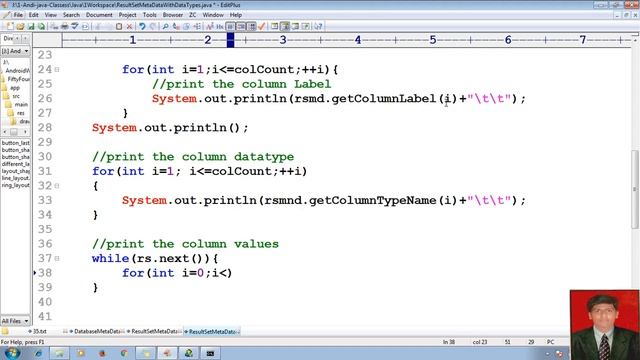Open Google Chrome from the taskbar
Screen dimensions: 640x360
point(124,353)
